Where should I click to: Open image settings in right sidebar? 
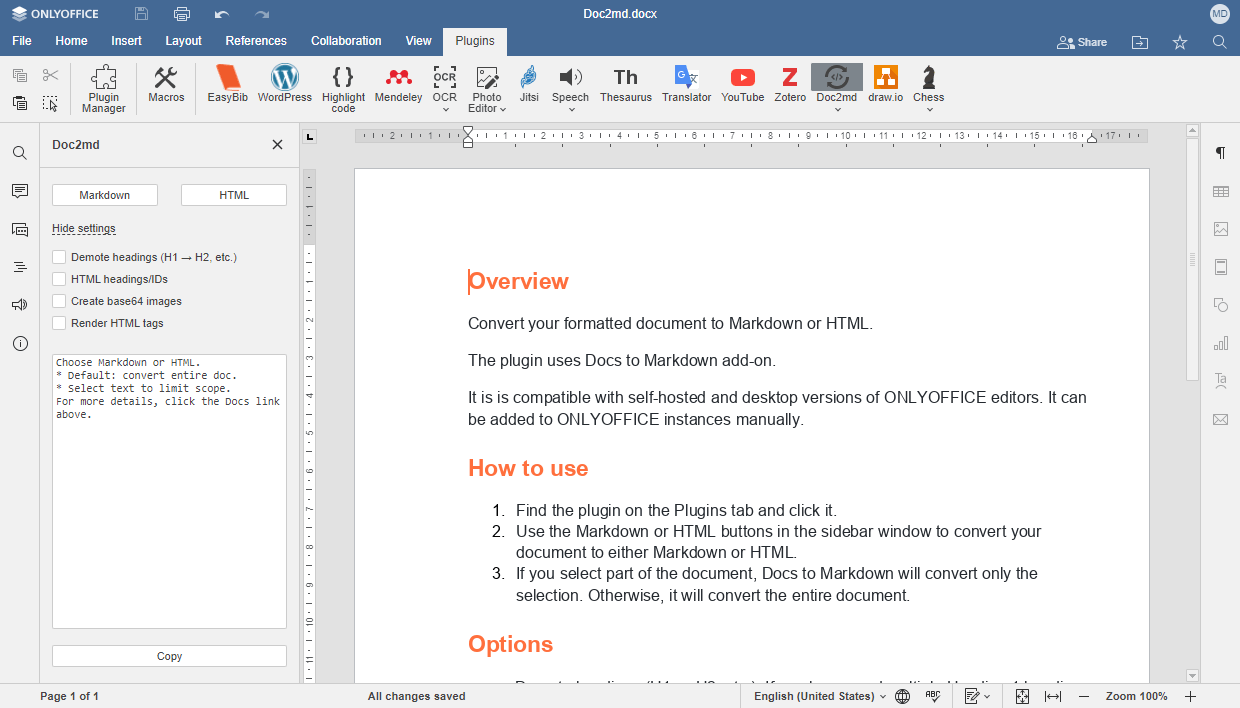1221,229
